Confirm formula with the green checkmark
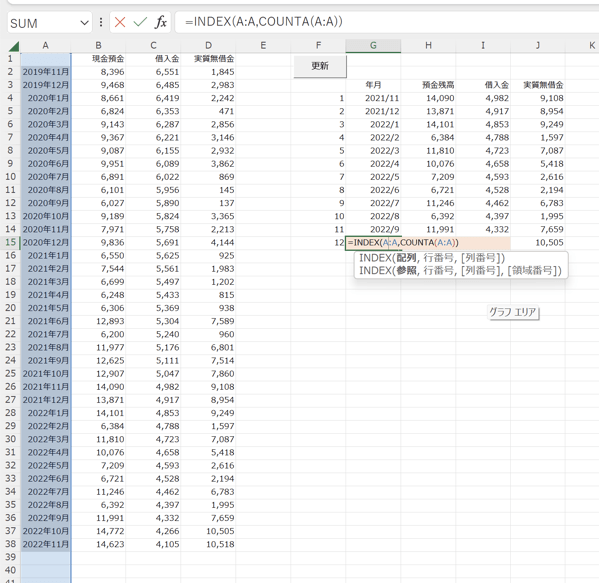 pyautogui.click(x=140, y=23)
